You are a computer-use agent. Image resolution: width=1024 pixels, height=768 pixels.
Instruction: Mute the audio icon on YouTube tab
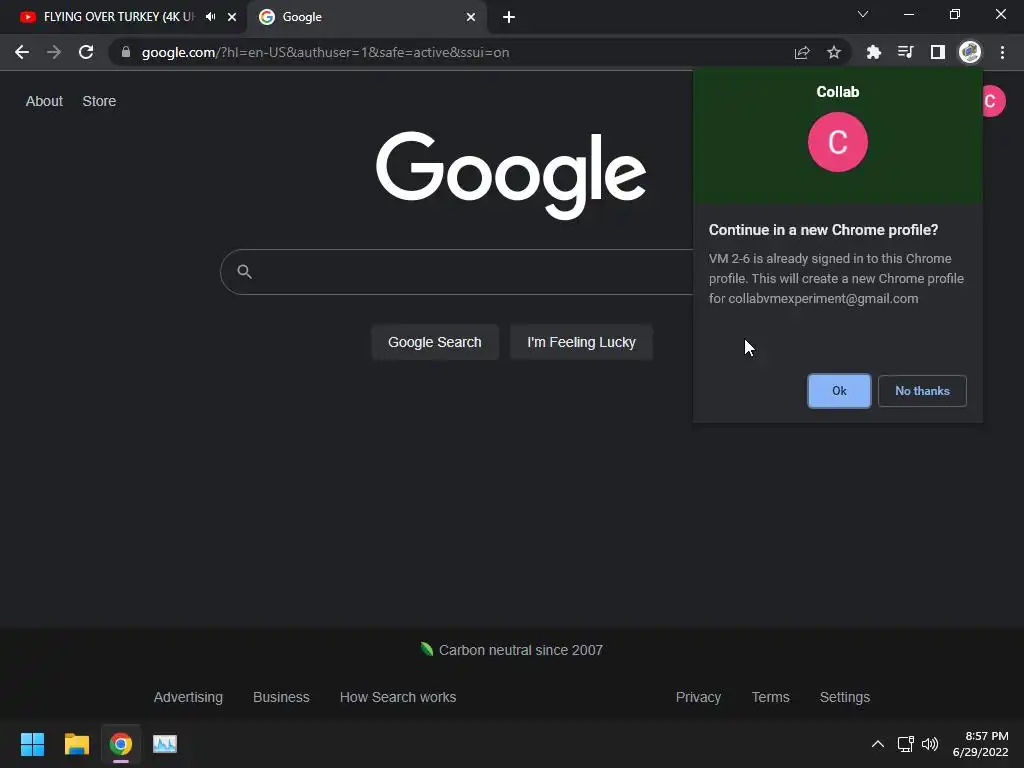[x=210, y=17]
